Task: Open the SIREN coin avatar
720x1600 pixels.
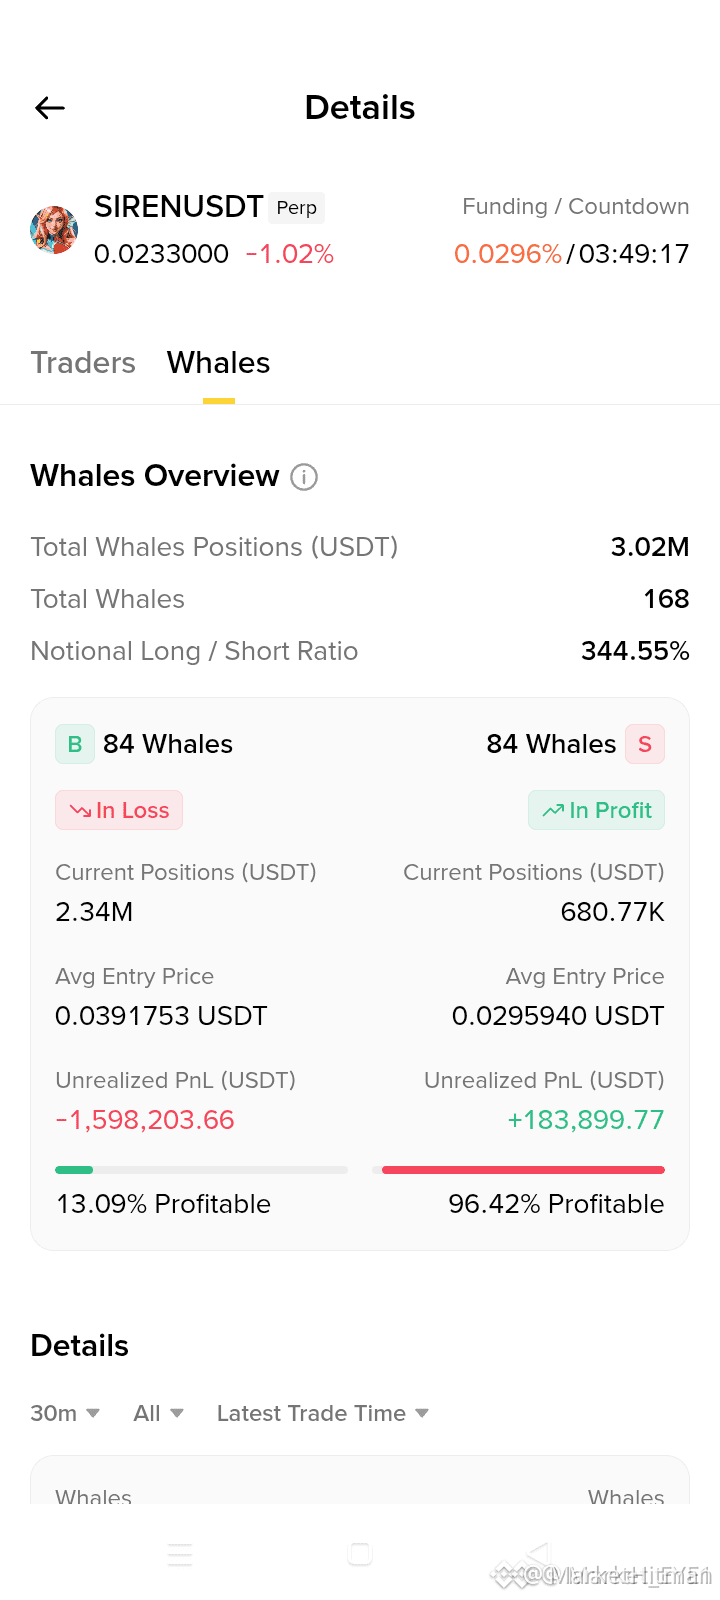Action: click(x=54, y=230)
